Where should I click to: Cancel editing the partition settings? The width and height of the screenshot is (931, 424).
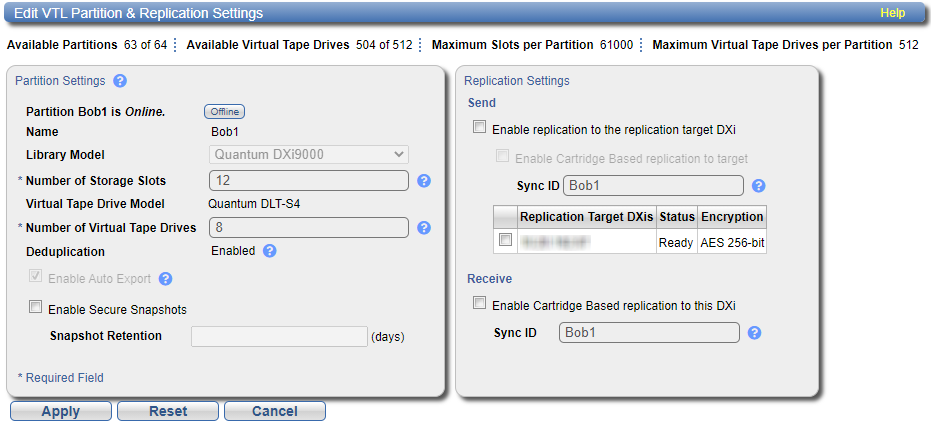(x=274, y=411)
